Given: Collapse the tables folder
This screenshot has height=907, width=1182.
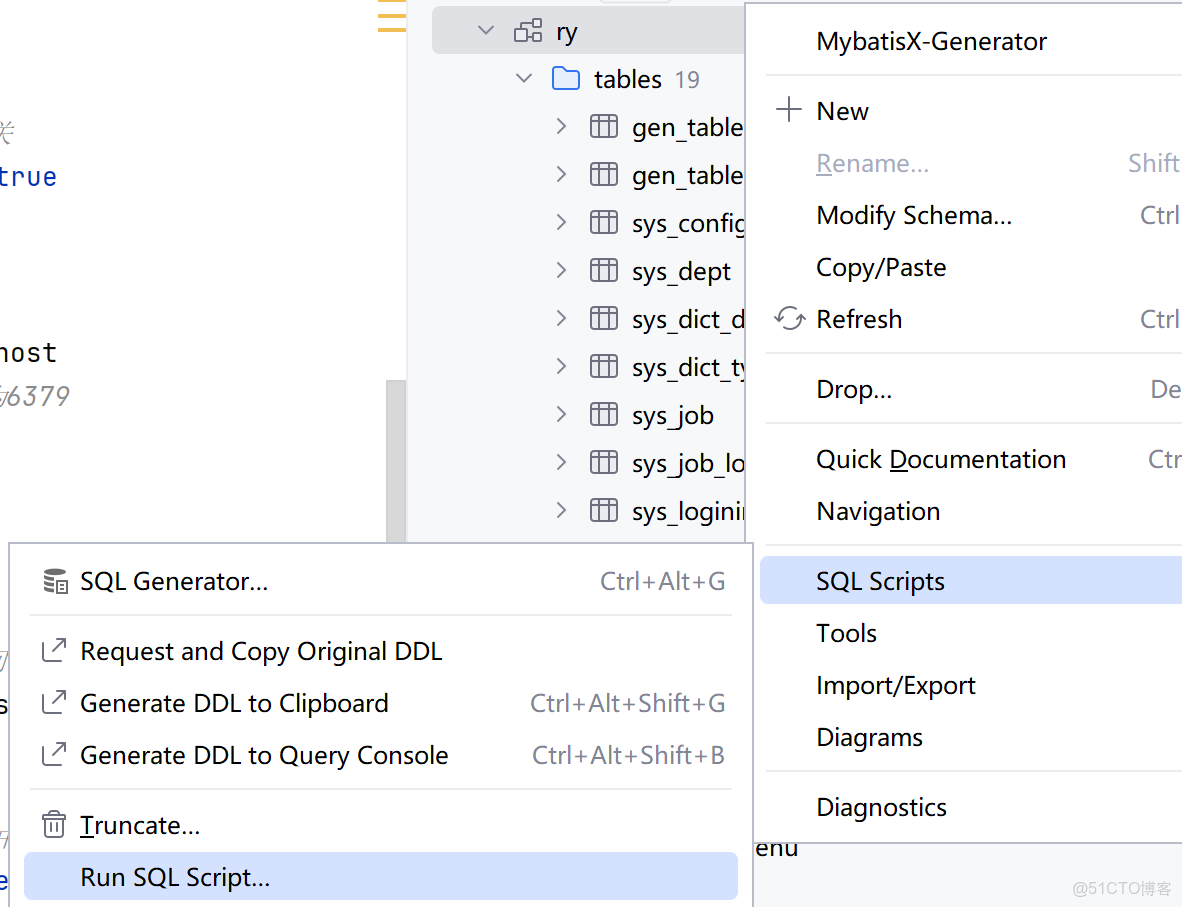Looking at the screenshot, I should tap(523, 78).
